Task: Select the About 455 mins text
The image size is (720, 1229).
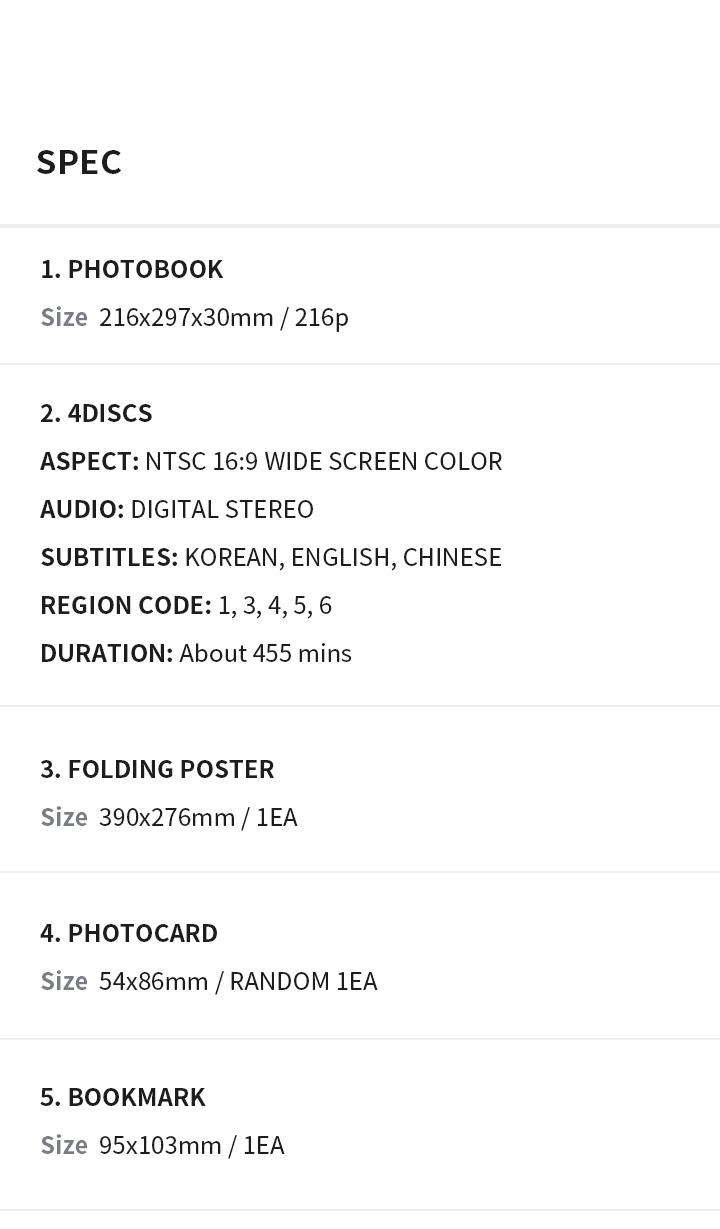Action: [x=265, y=653]
